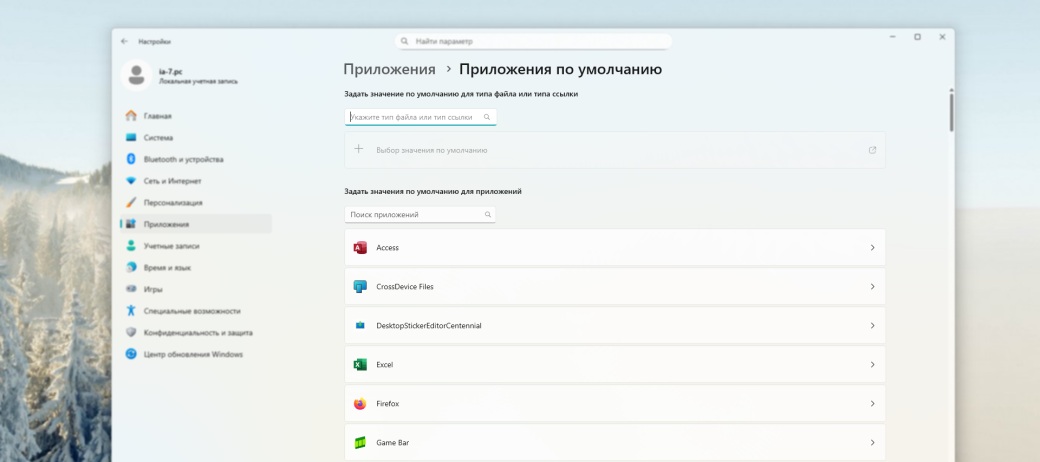Screen dimensions: 1040x462
Task: Expand the Access row chevron
Action: pos(872,248)
